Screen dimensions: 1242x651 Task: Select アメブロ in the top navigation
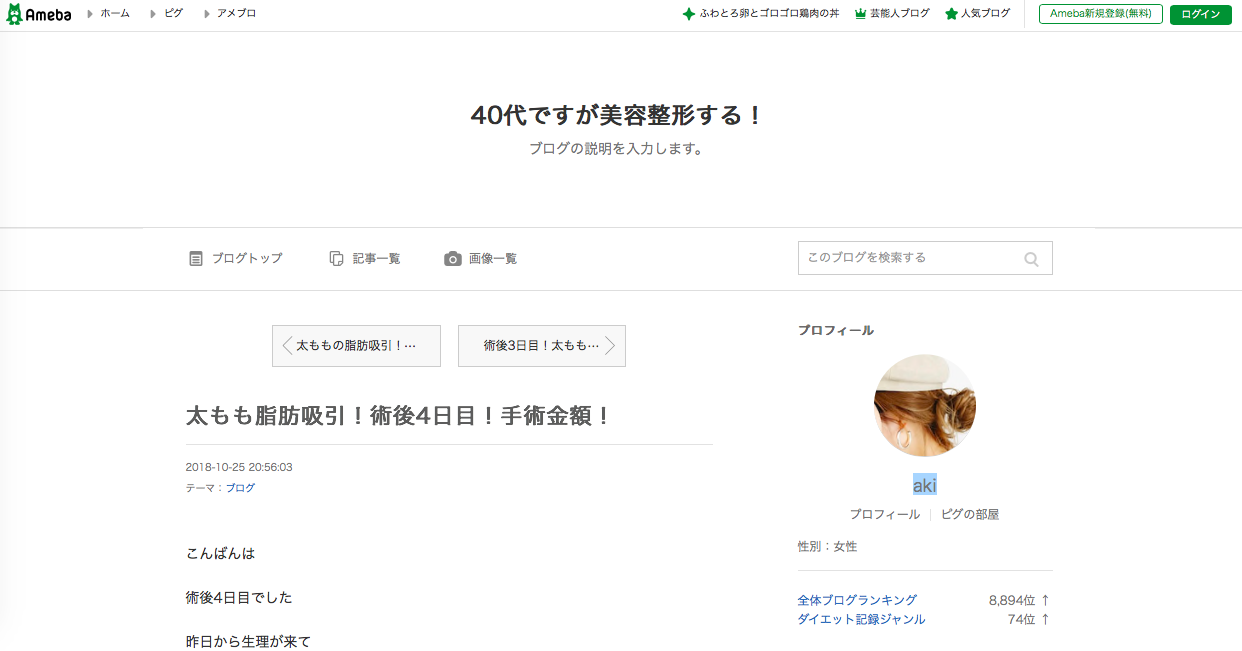238,14
